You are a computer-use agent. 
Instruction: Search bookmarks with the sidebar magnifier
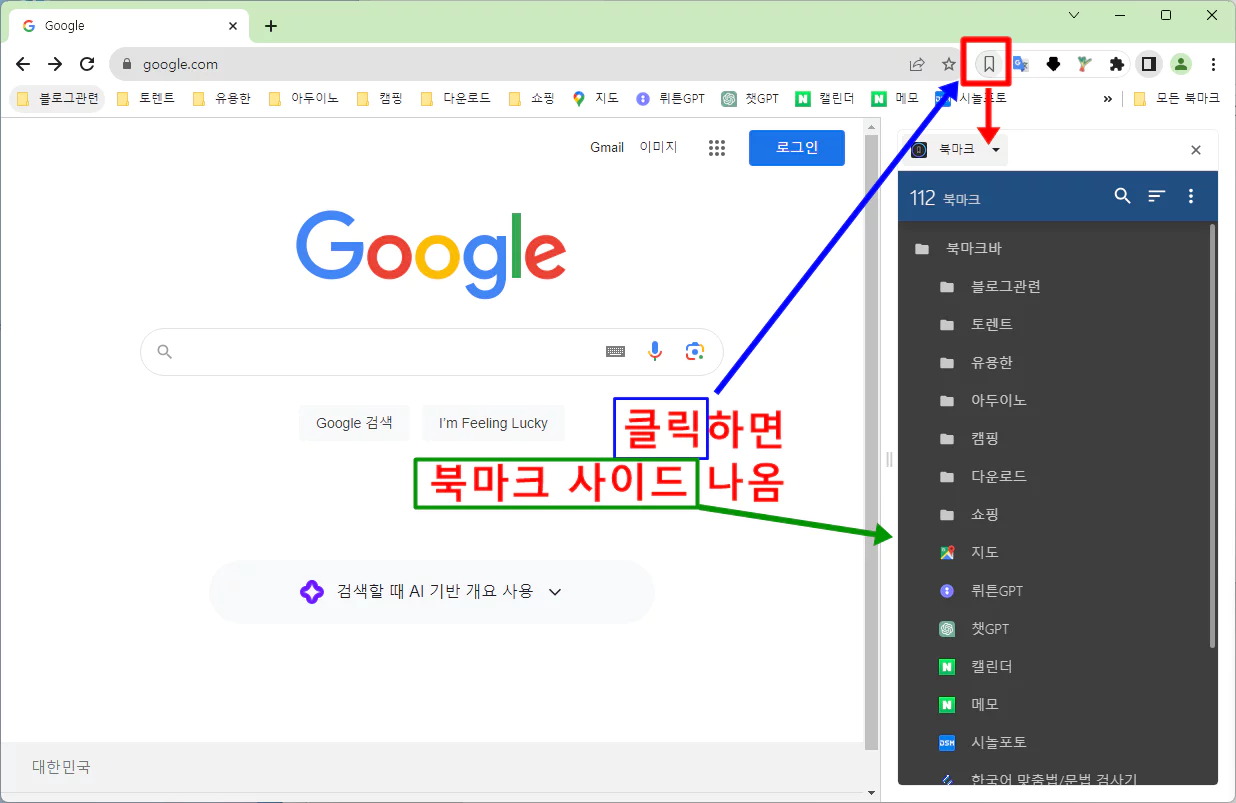pyautogui.click(x=1123, y=197)
